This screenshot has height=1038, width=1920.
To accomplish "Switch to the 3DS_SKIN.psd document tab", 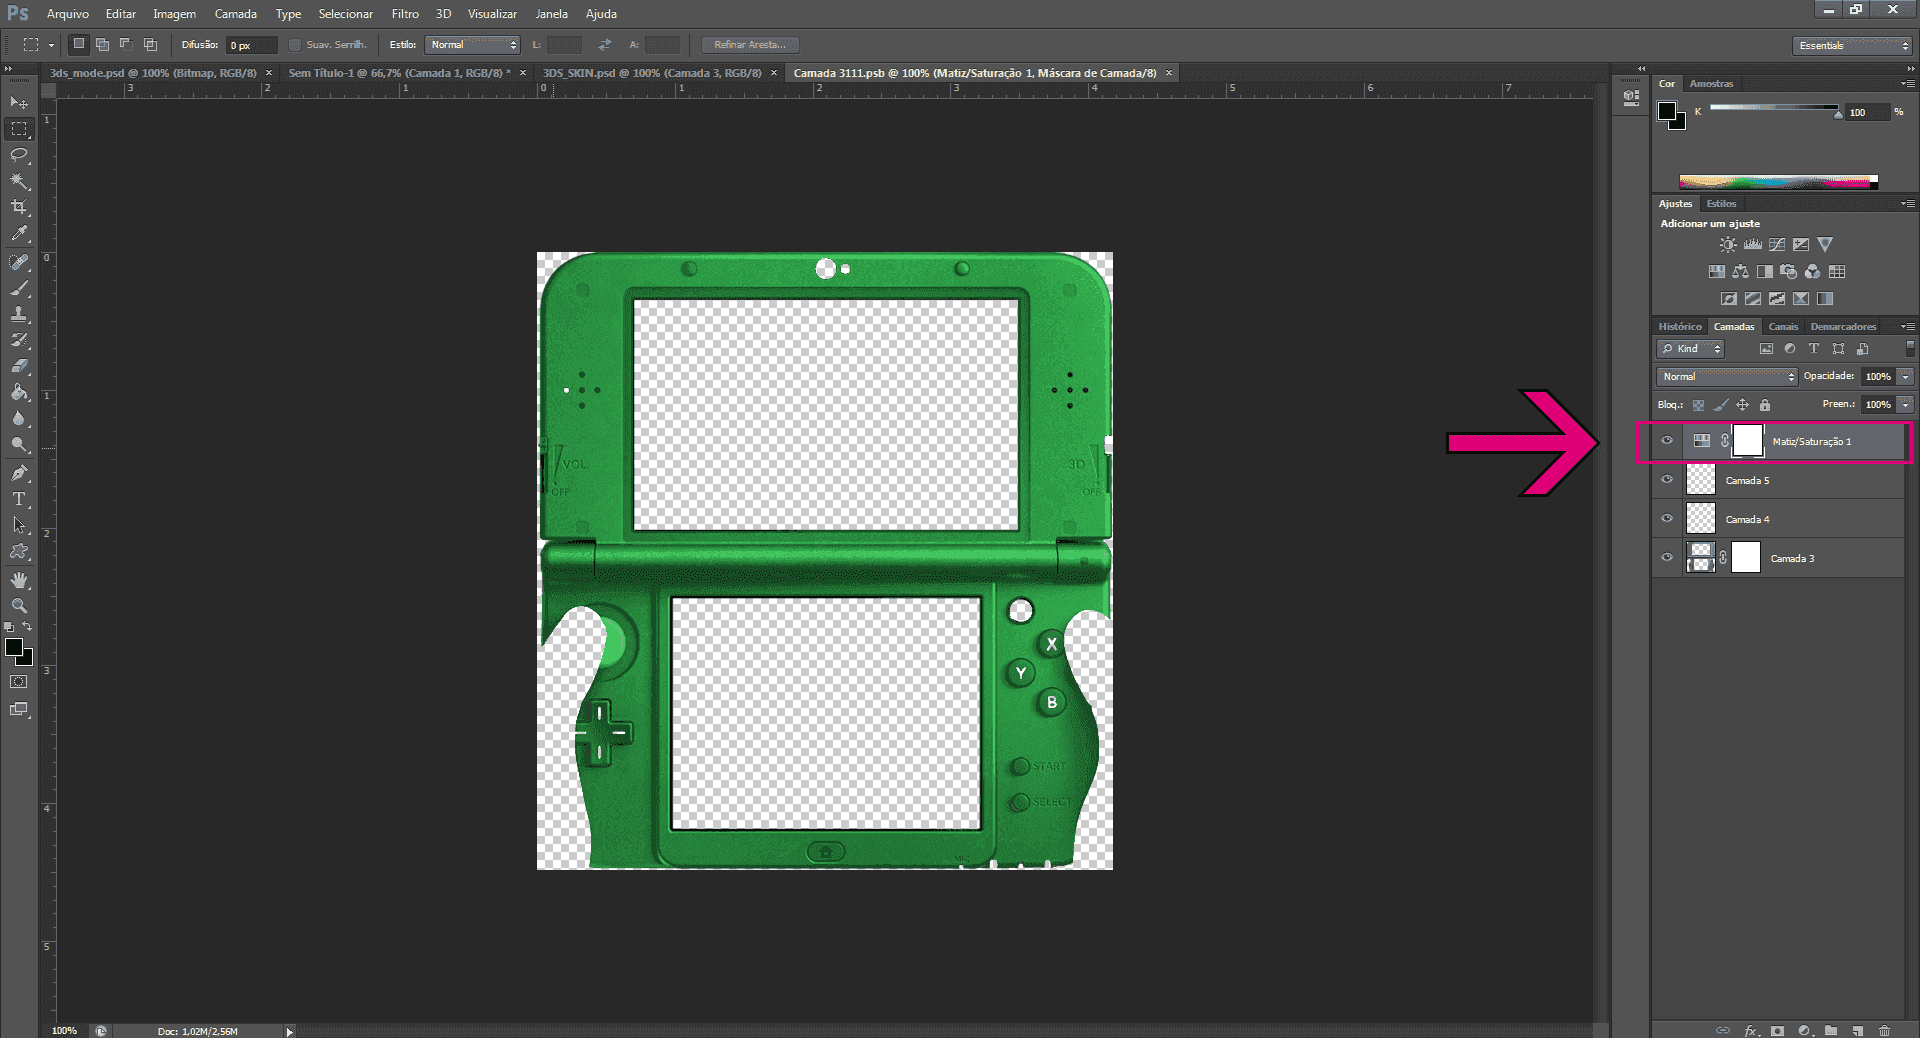I will (x=652, y=73).
